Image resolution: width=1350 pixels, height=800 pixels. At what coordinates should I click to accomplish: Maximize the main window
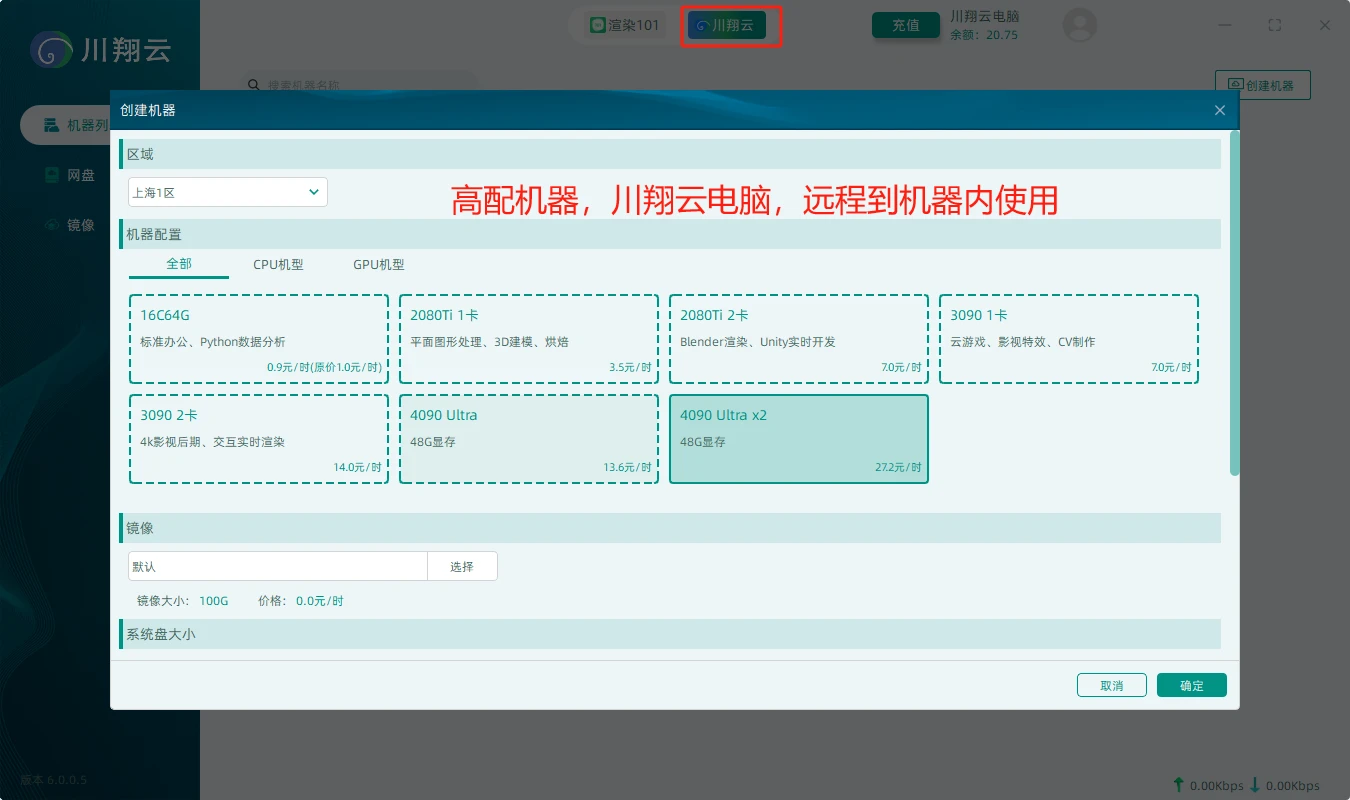(1274, 25)
